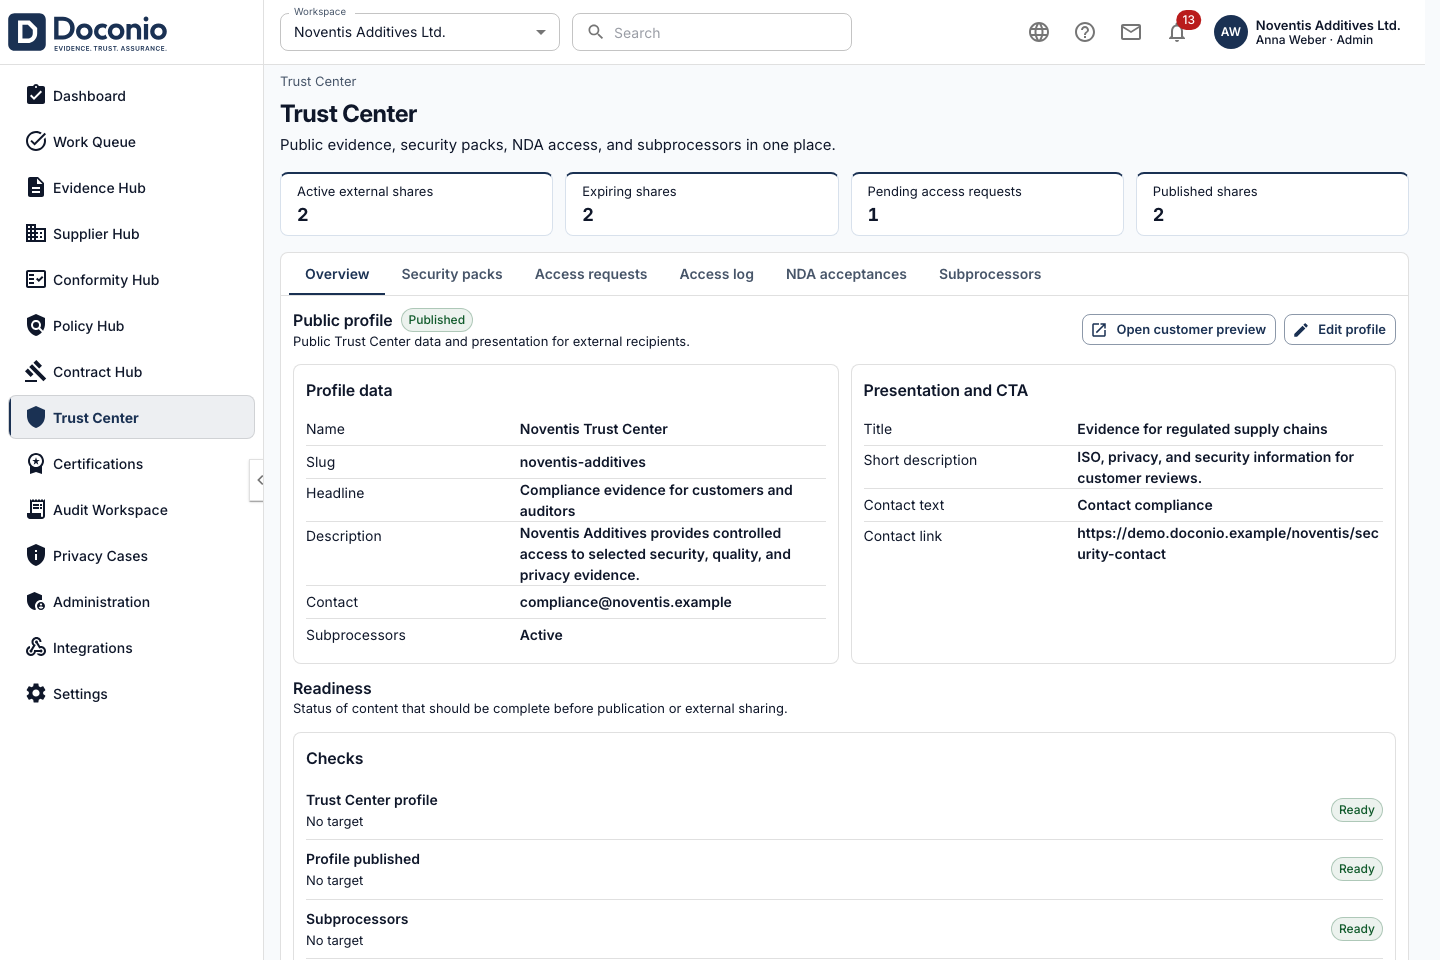Click the AW user avatar
Image resolution: width=1440 pixels, height=960 pixels.
(x=1231, y=32)
